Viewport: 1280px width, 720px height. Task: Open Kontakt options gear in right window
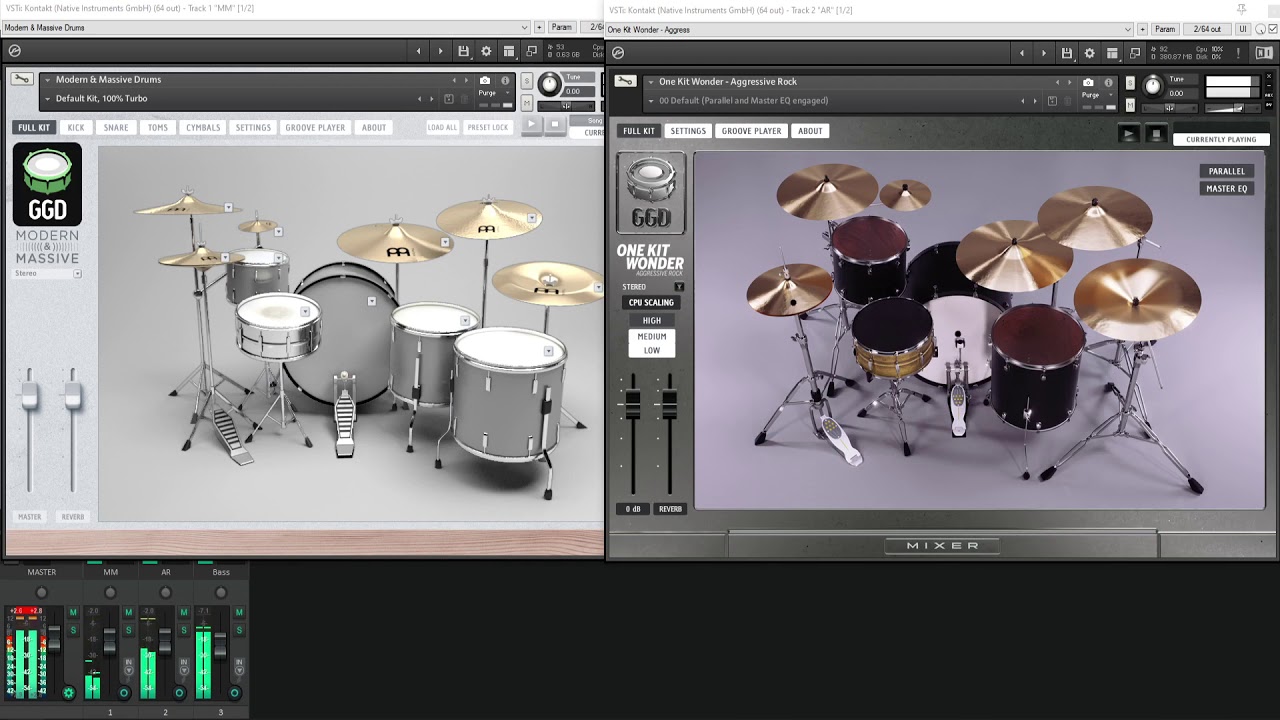1090,53
